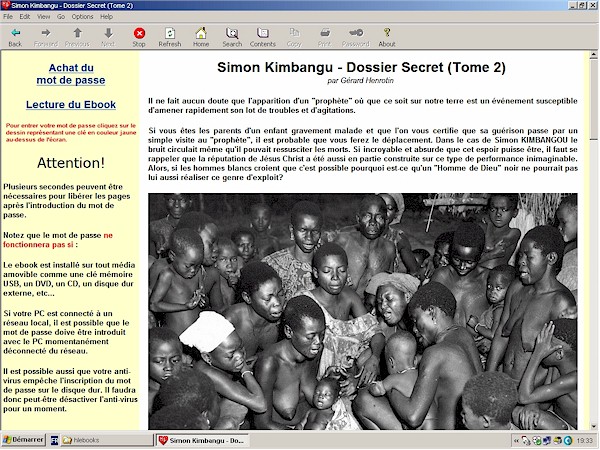
Task: Go to the Home page
Action: pos(201,37)
